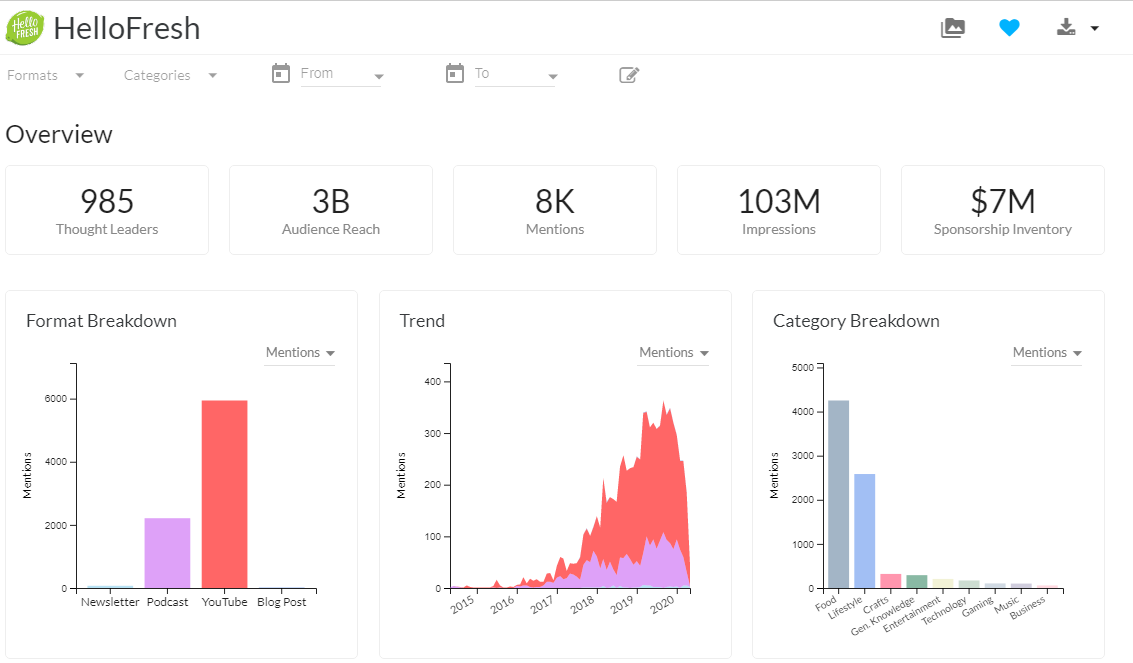Click the Newsletter axis label

click(110, 602)
